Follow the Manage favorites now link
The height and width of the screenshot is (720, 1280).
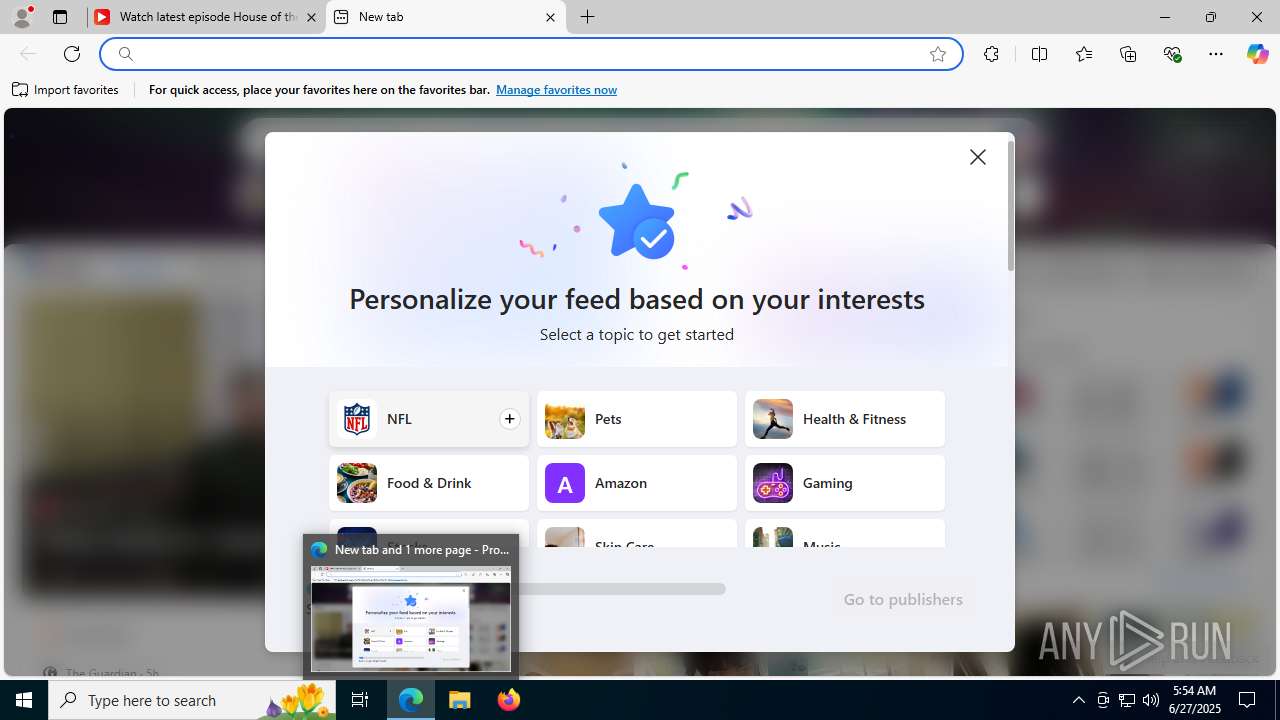(556, 90)
